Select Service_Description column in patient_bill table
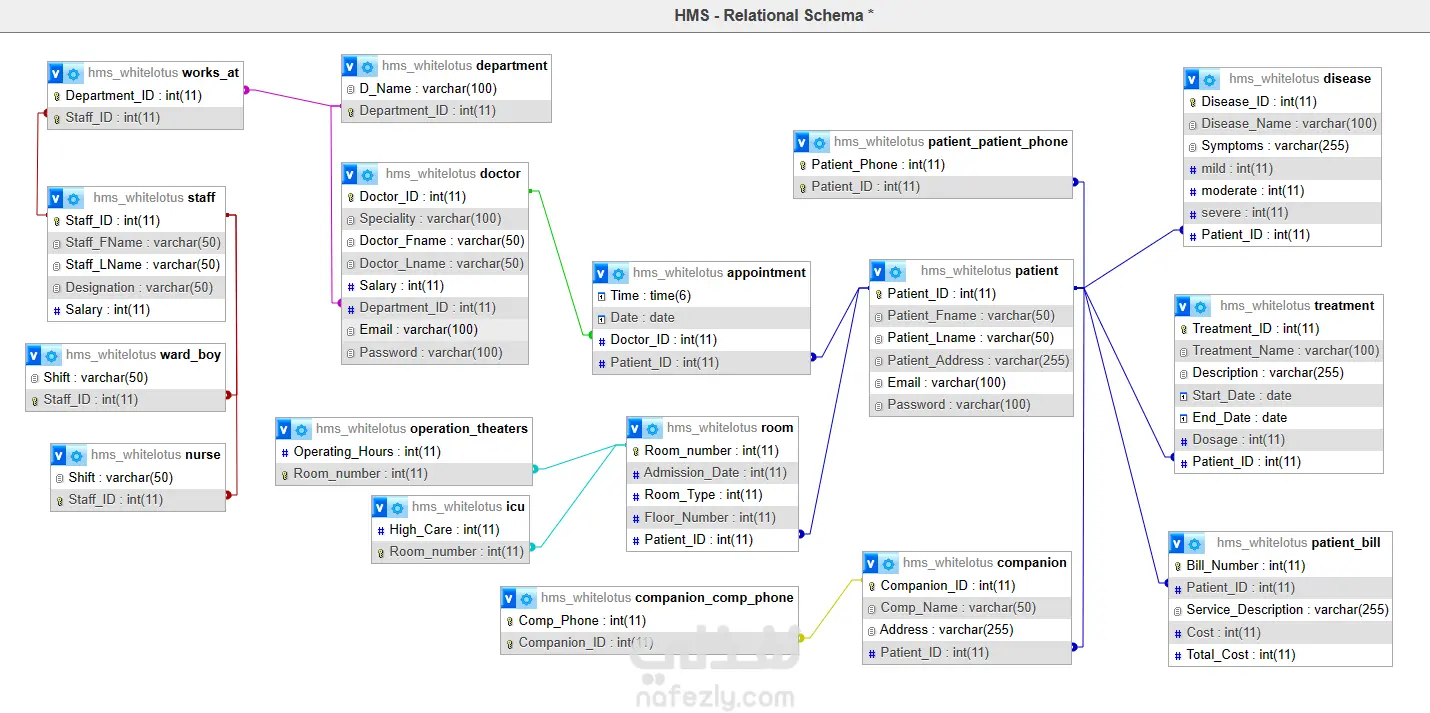 pyautogui.click(x=1280, y=610)
